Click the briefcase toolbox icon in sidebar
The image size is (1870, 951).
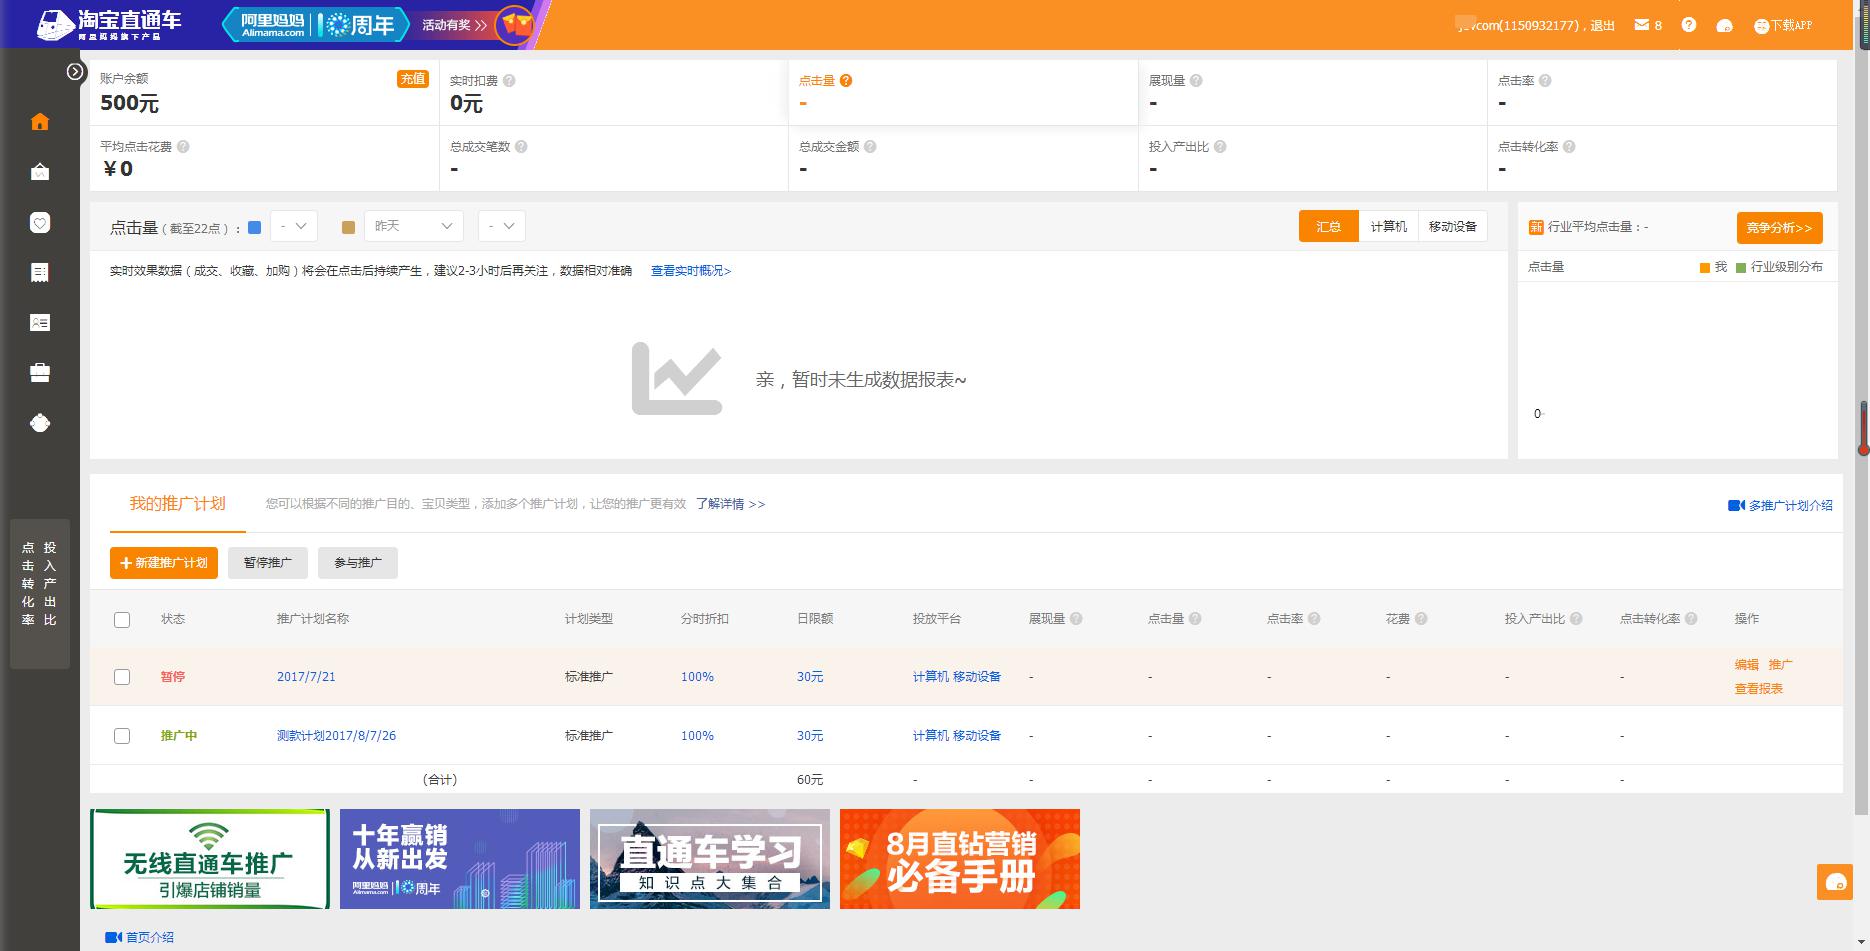(x=40, y=373)
